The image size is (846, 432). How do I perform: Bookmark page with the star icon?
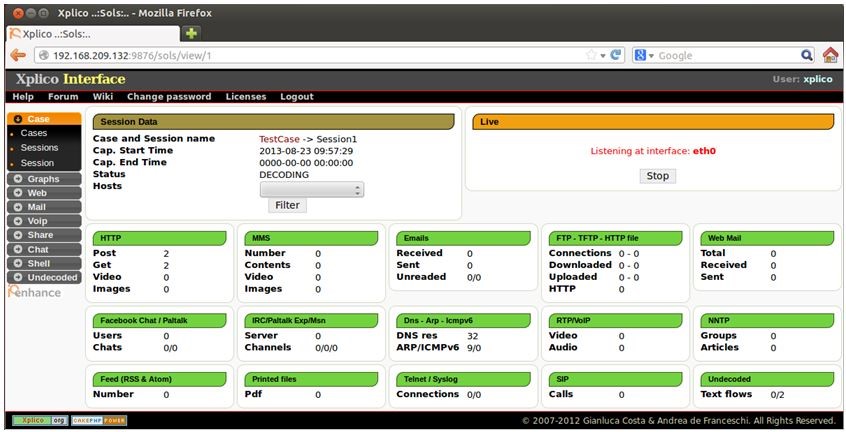pyautogui.click(x=591, y=55)
